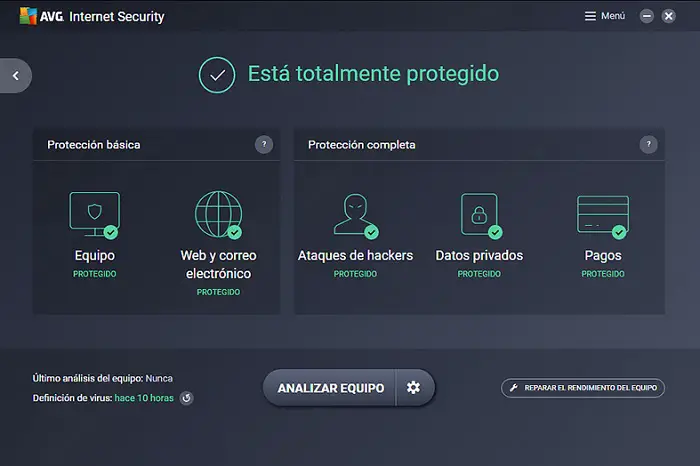
Task: Click PROTEGIDO status under Ataques de hackers
Action: point(355,274)
